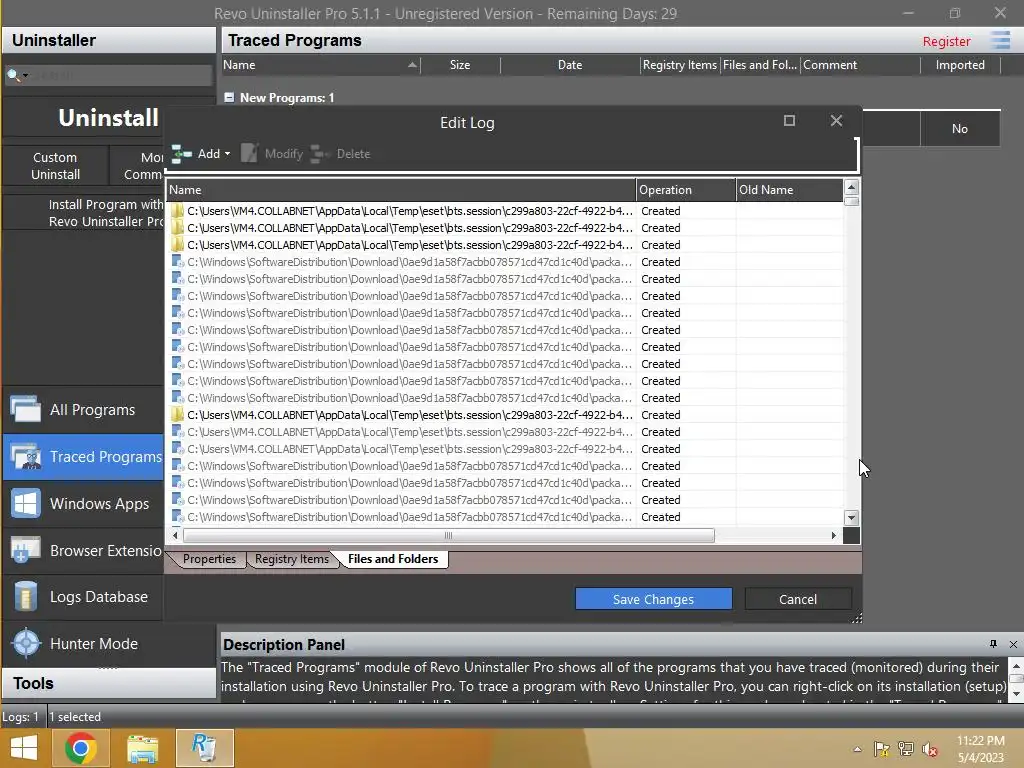Close the Description Panel
Viewport: 1024px width, 768px height.
[x=1013, y=645]
